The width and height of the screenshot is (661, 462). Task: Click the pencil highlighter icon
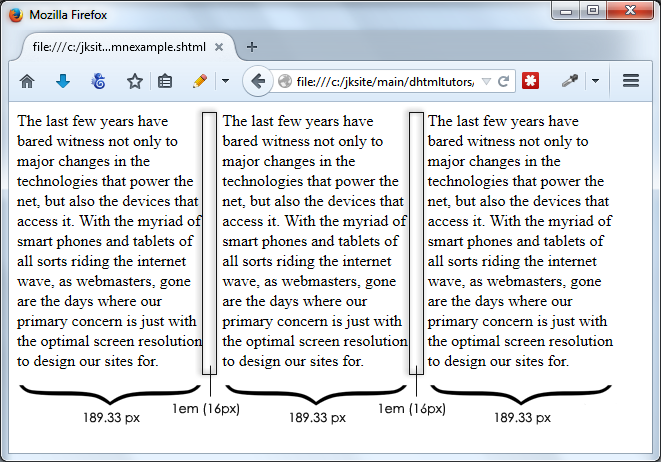point(200,81)
